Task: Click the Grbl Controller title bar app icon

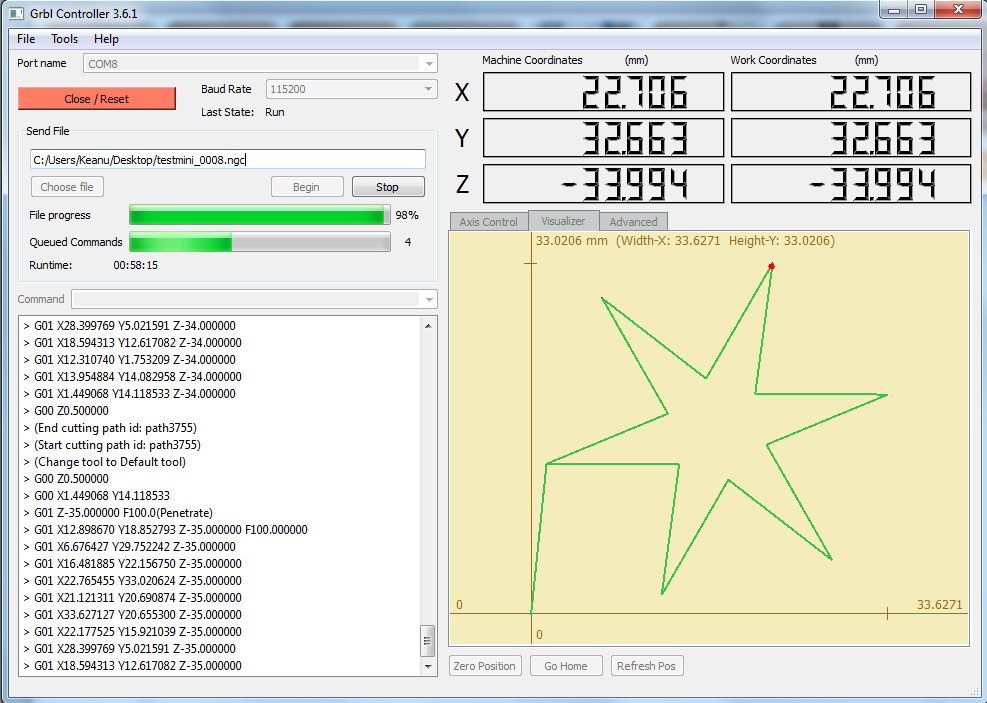Action: pyautogui.click(x=17, y=13)
